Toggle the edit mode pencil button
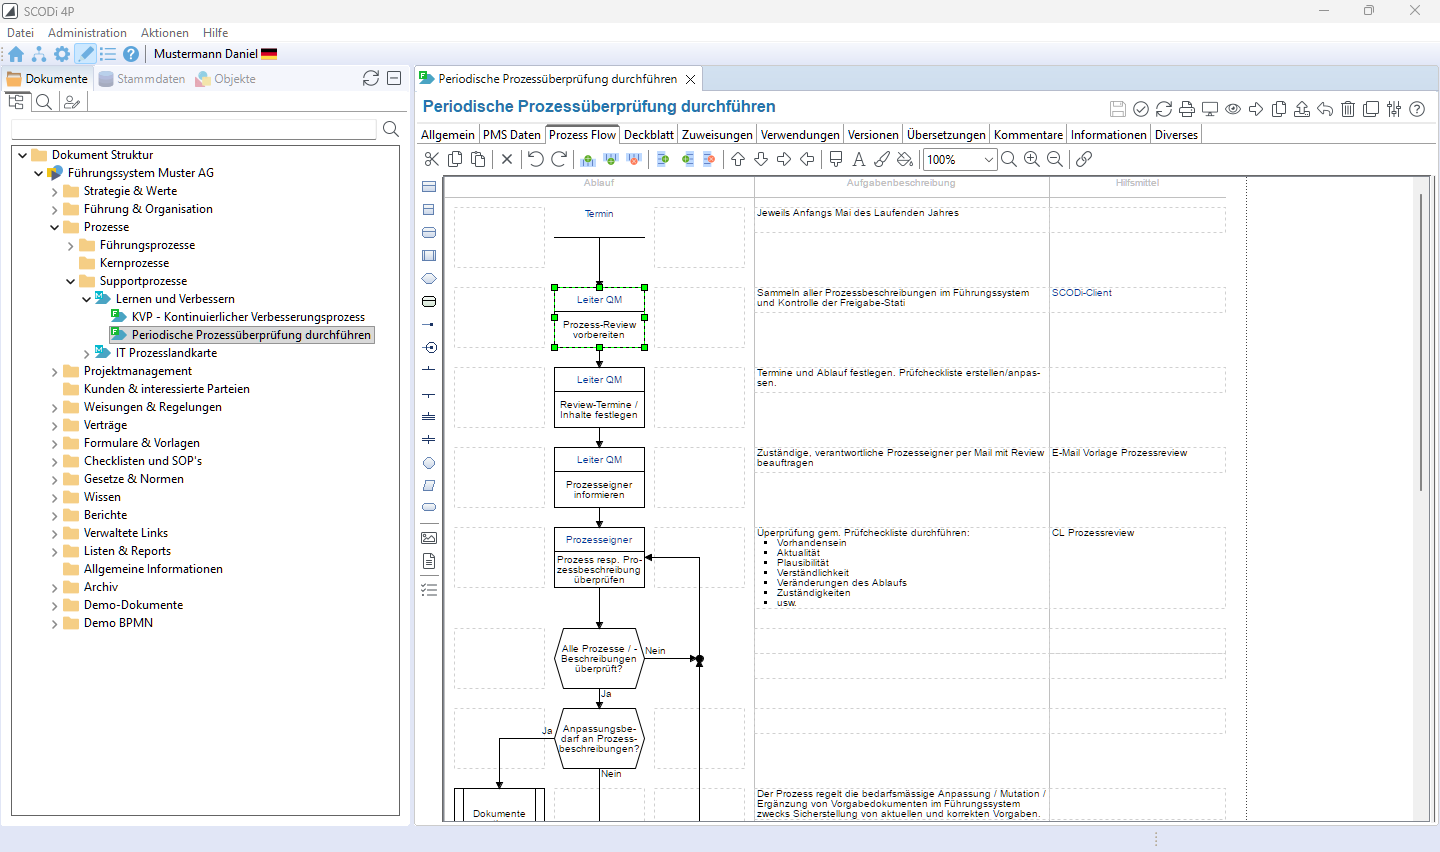 coord(86,54)
